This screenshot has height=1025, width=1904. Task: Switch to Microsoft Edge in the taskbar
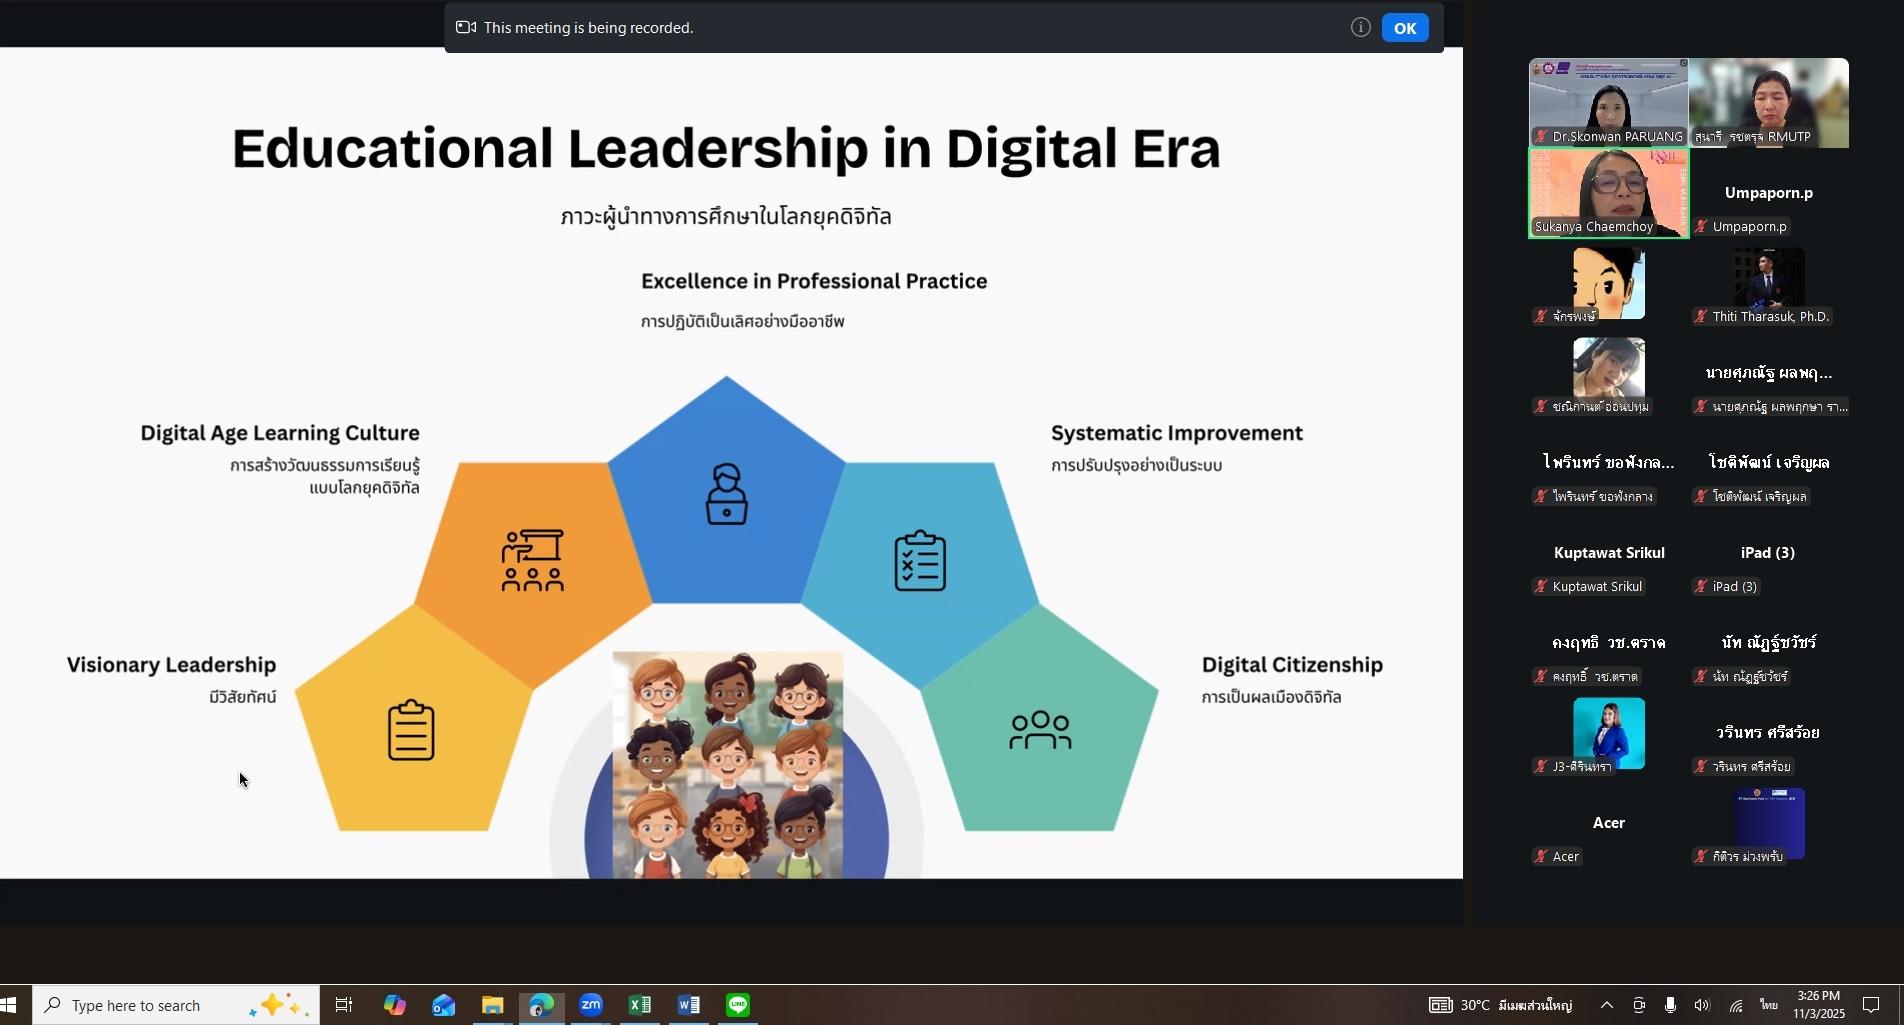click(541, 1005)
